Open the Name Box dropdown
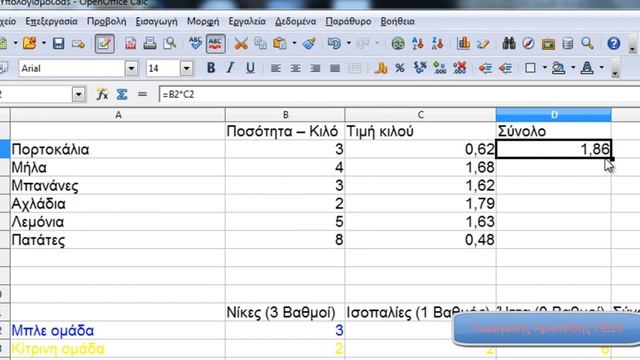Screen dimensions: 640x360 (x=78, y=95)
